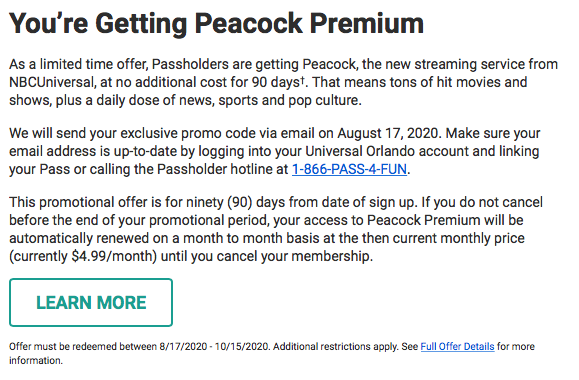Click the word "NBCUniversal" in first paragraph

click(x=52, y=82)
